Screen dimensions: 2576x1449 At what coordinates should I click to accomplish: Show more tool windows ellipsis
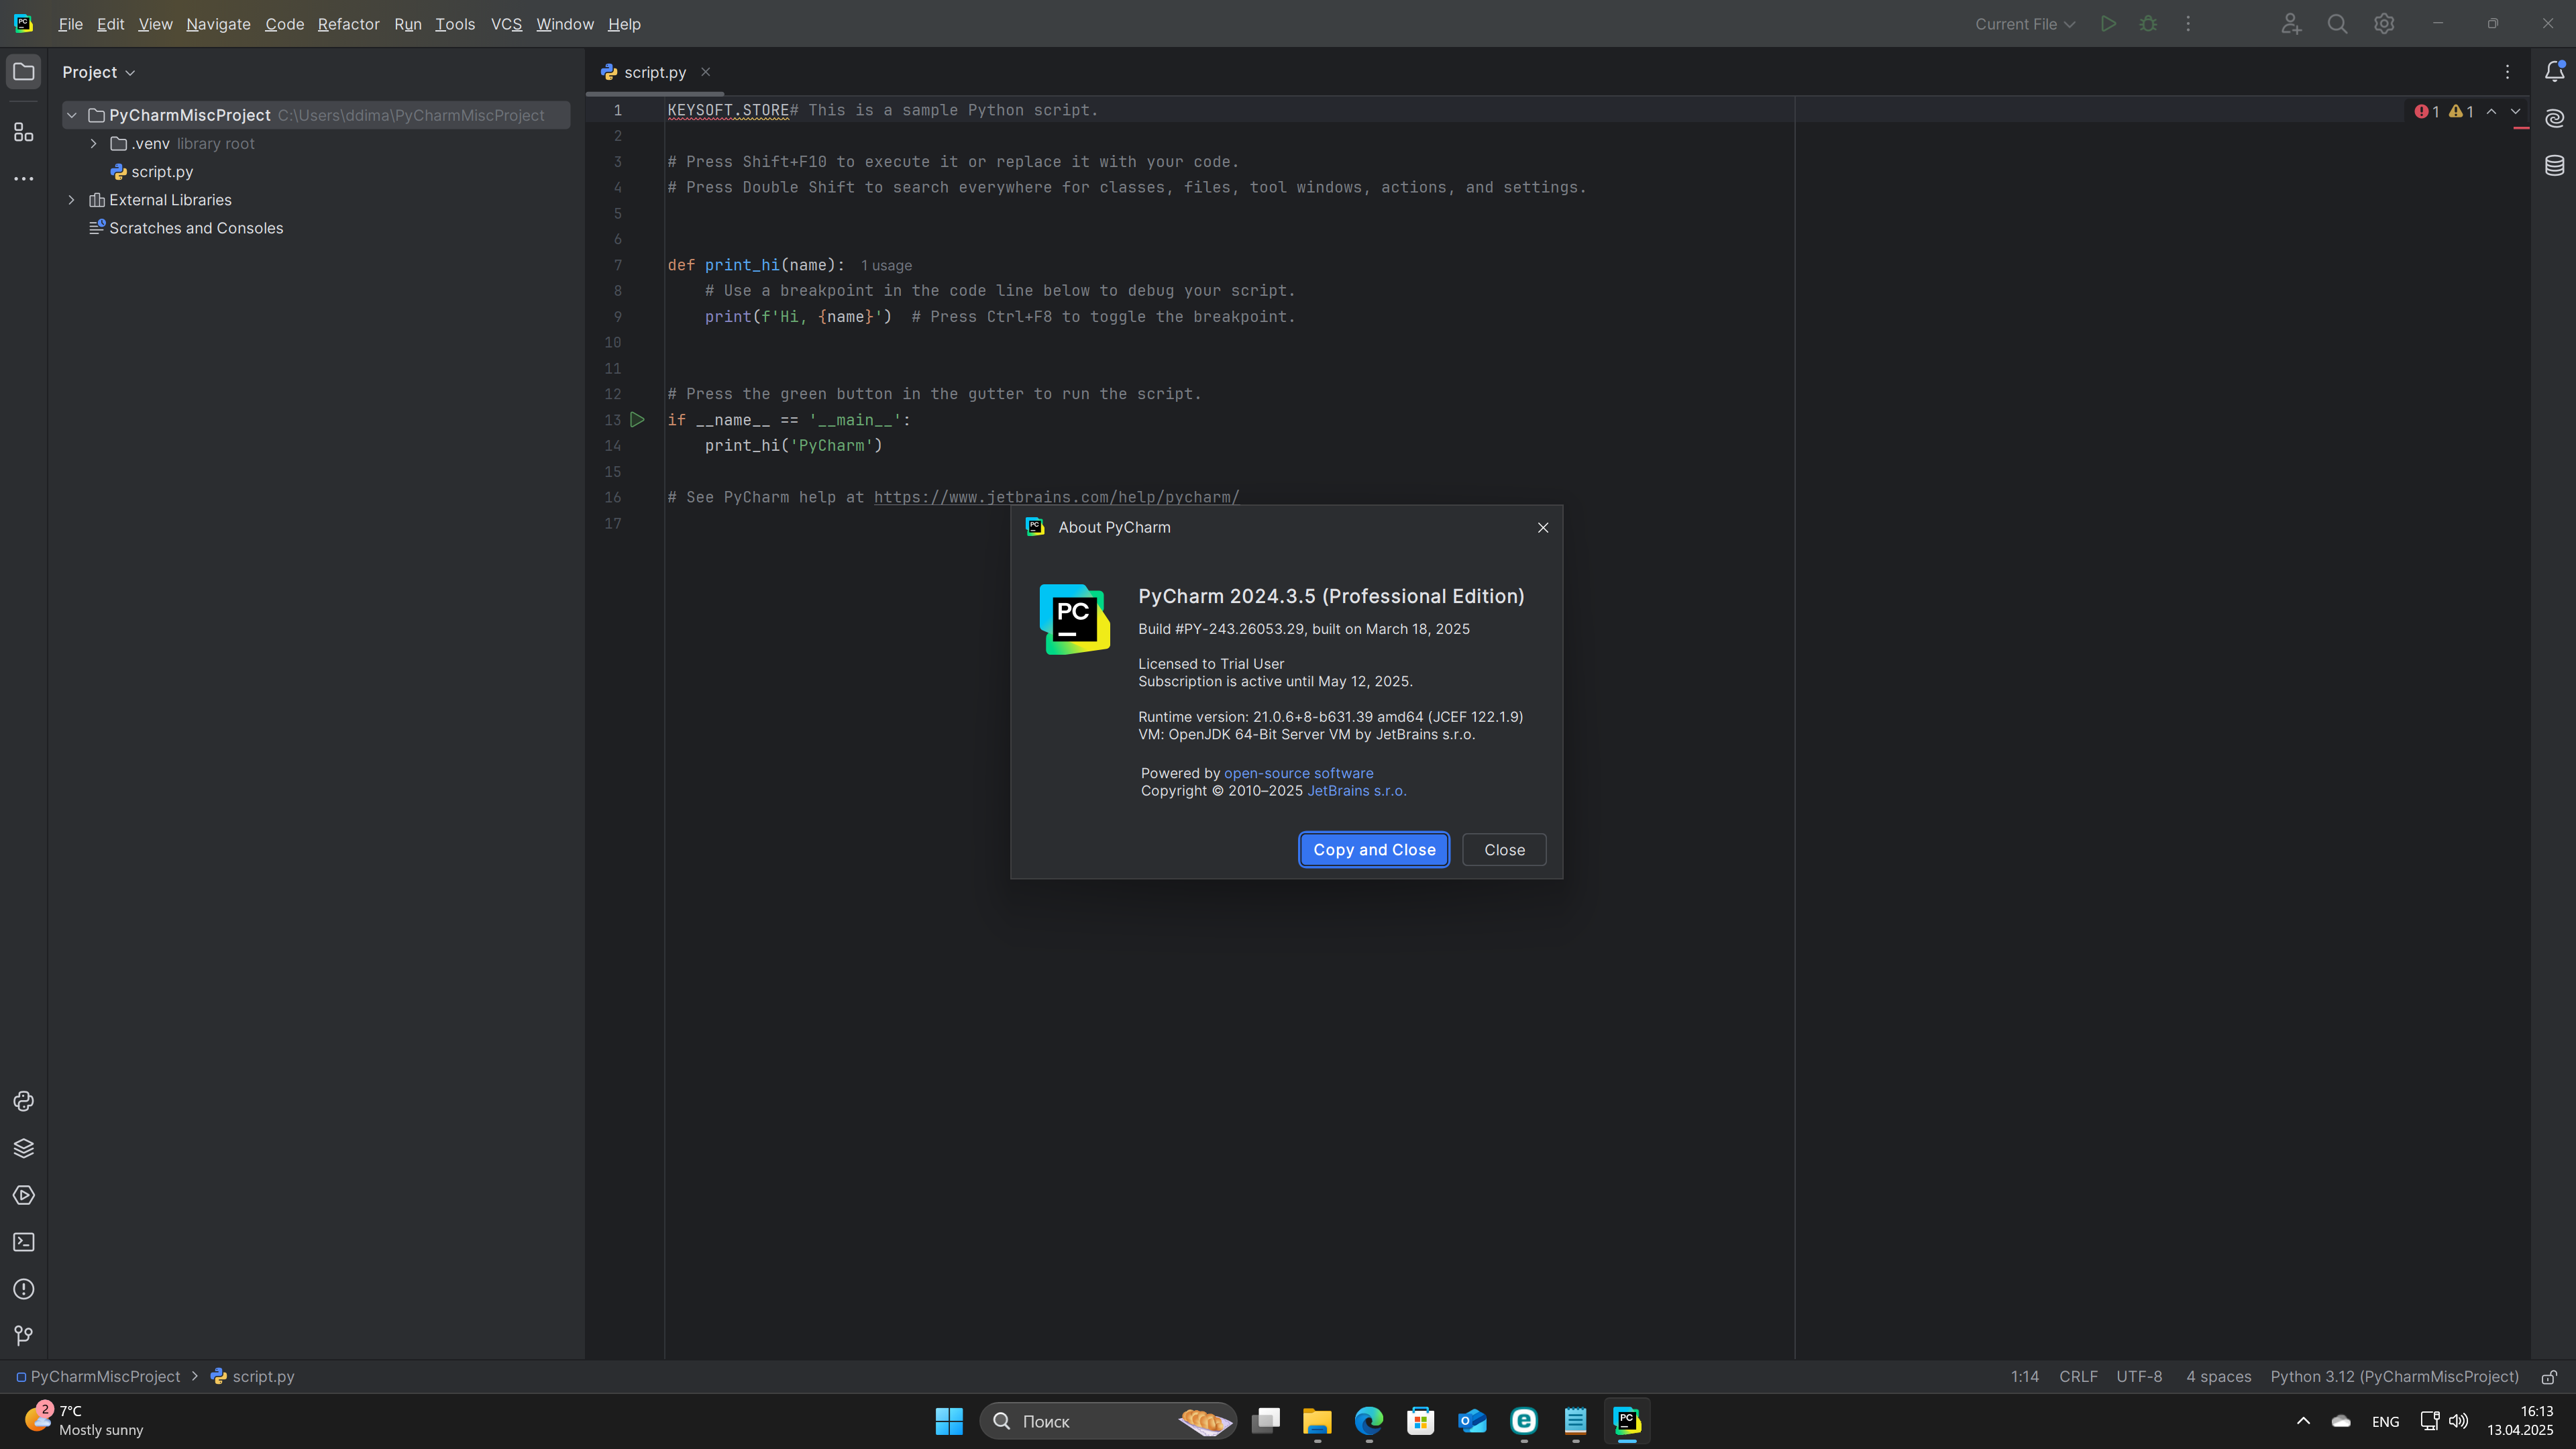24,179
